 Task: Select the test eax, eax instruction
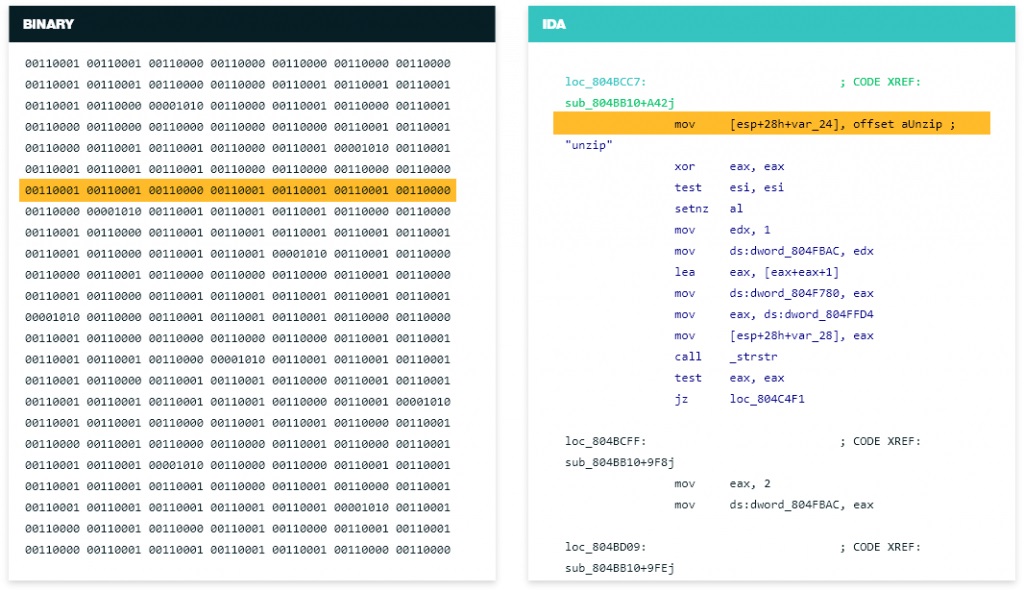(729, 378)
